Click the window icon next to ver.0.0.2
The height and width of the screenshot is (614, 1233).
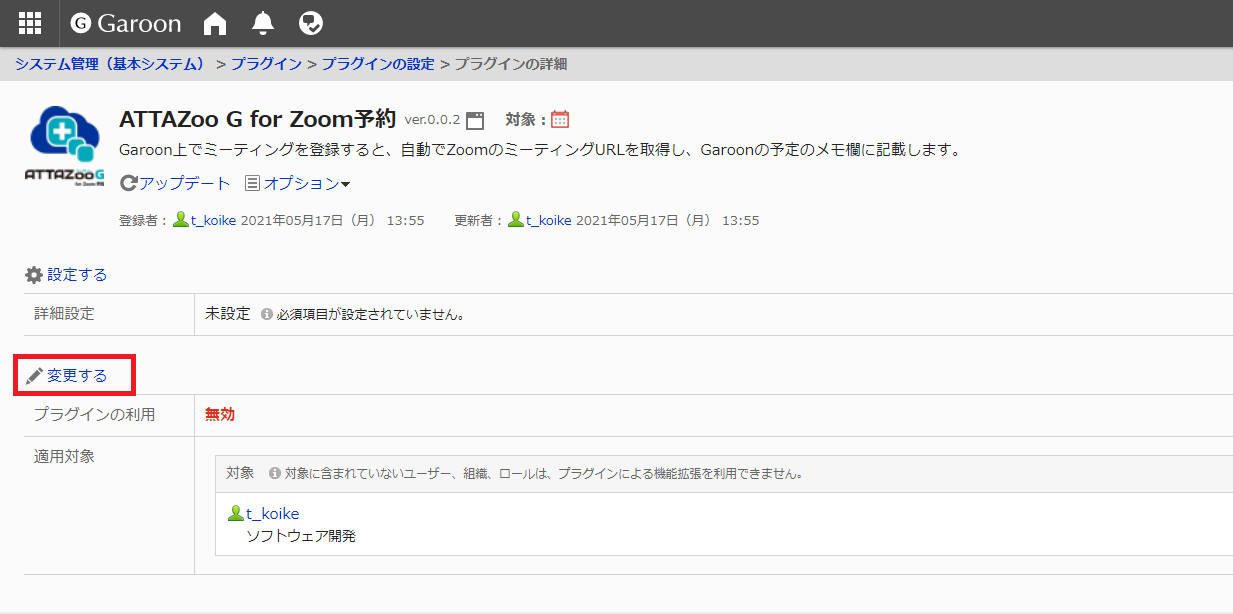pyautogui.click(x=475, y=120)
